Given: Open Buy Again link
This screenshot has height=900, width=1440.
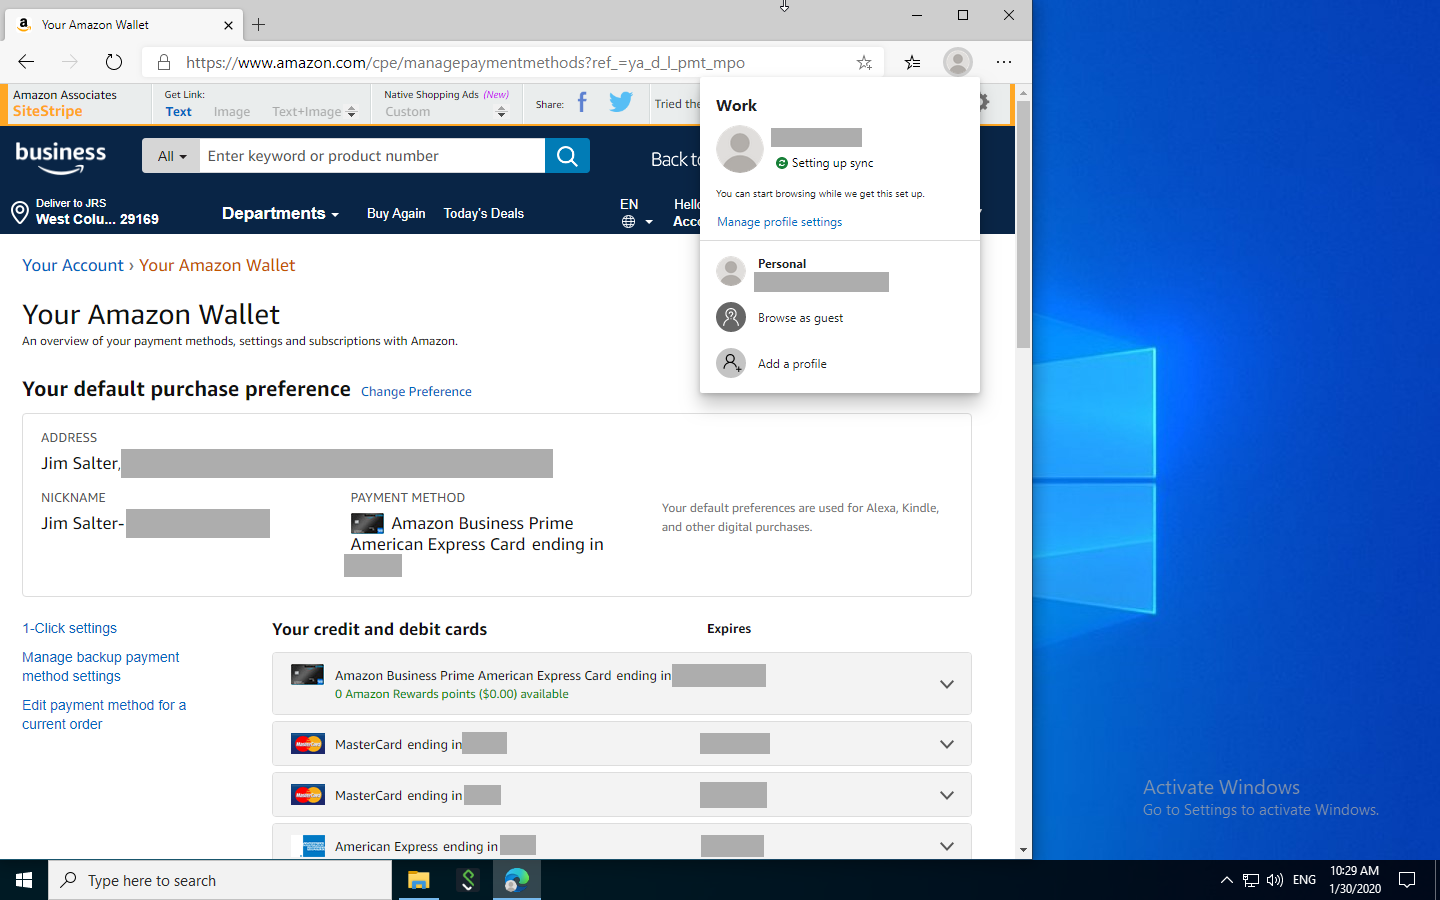Looking at the screenshot, I should 396,213.
